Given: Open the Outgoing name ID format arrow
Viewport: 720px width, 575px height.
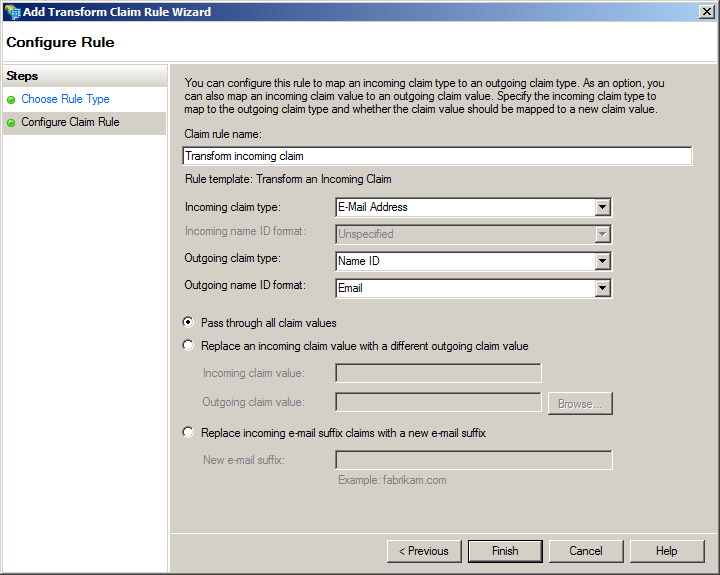Looking at the screenshot, I should point(602,288).
